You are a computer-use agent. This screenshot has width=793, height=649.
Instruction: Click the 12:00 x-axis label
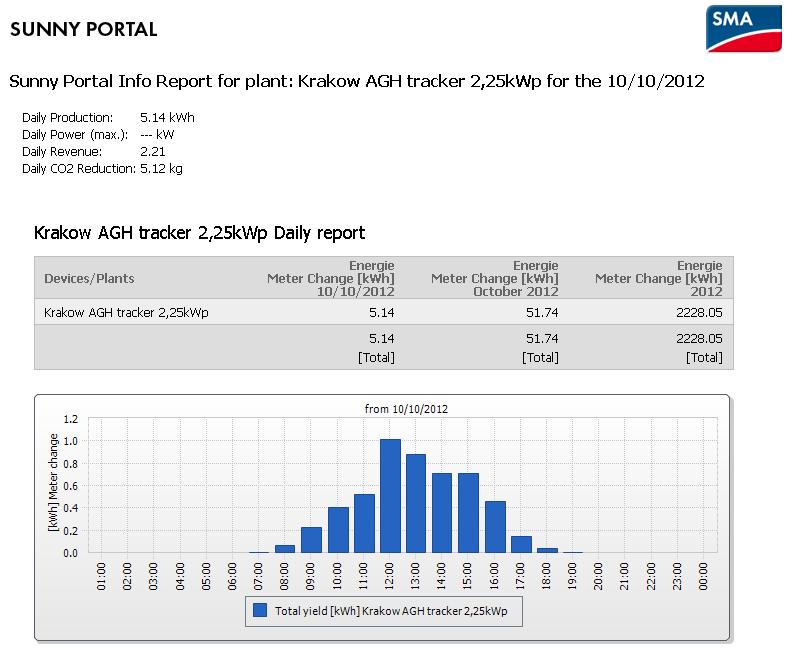[389, 576]
